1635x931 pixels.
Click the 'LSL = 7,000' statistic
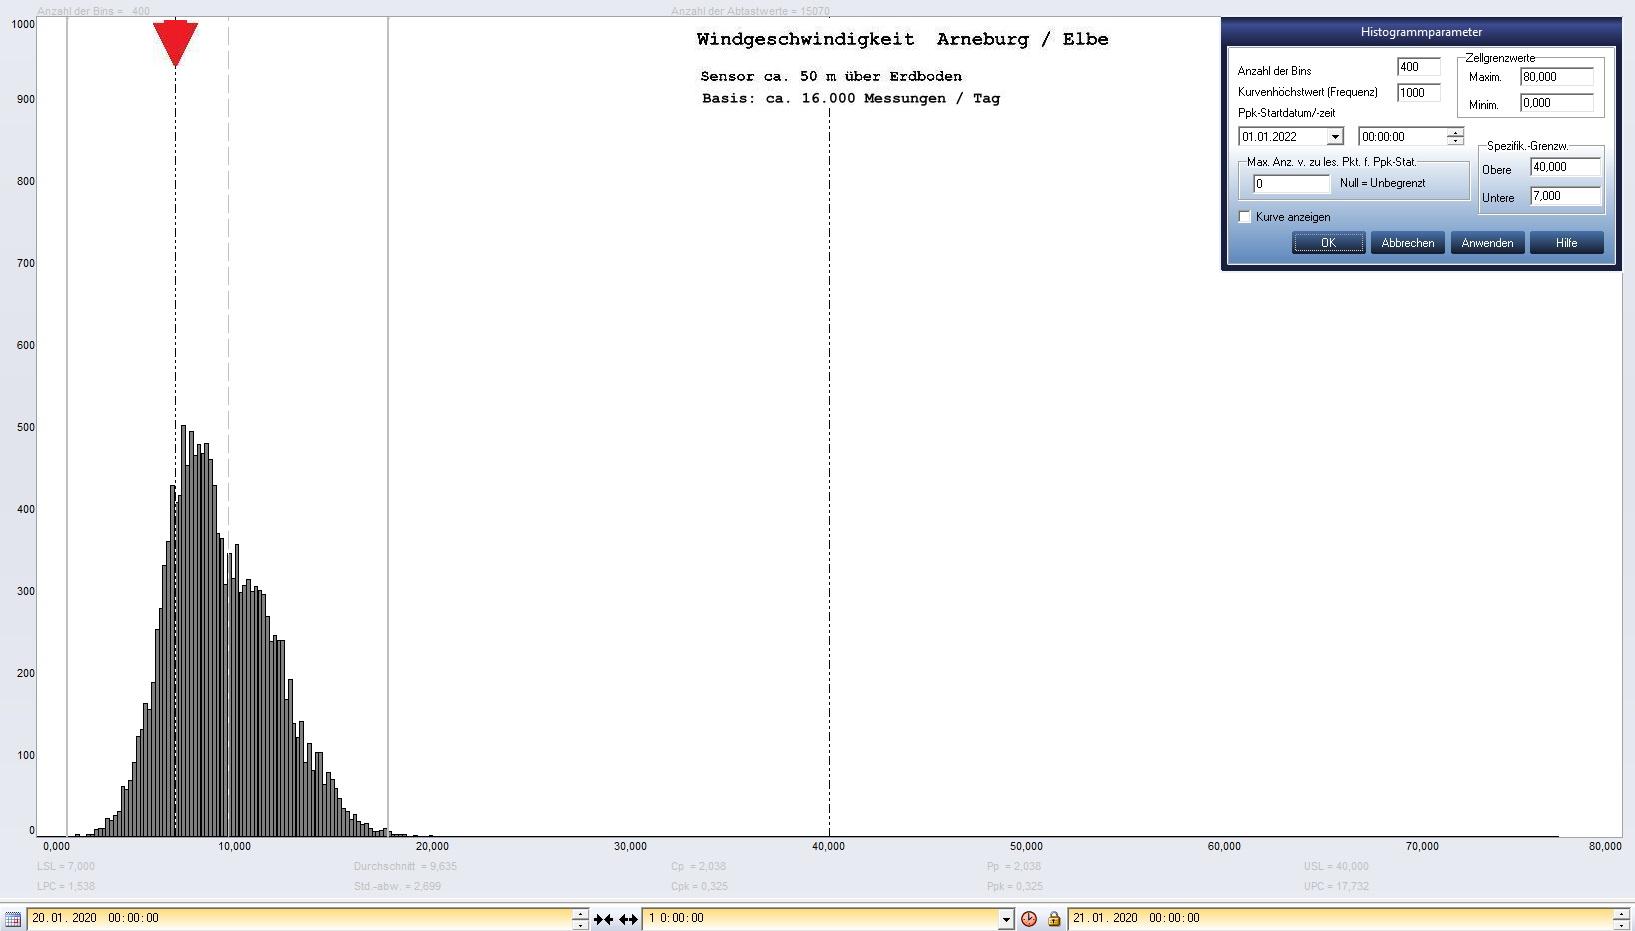point(66,867)
